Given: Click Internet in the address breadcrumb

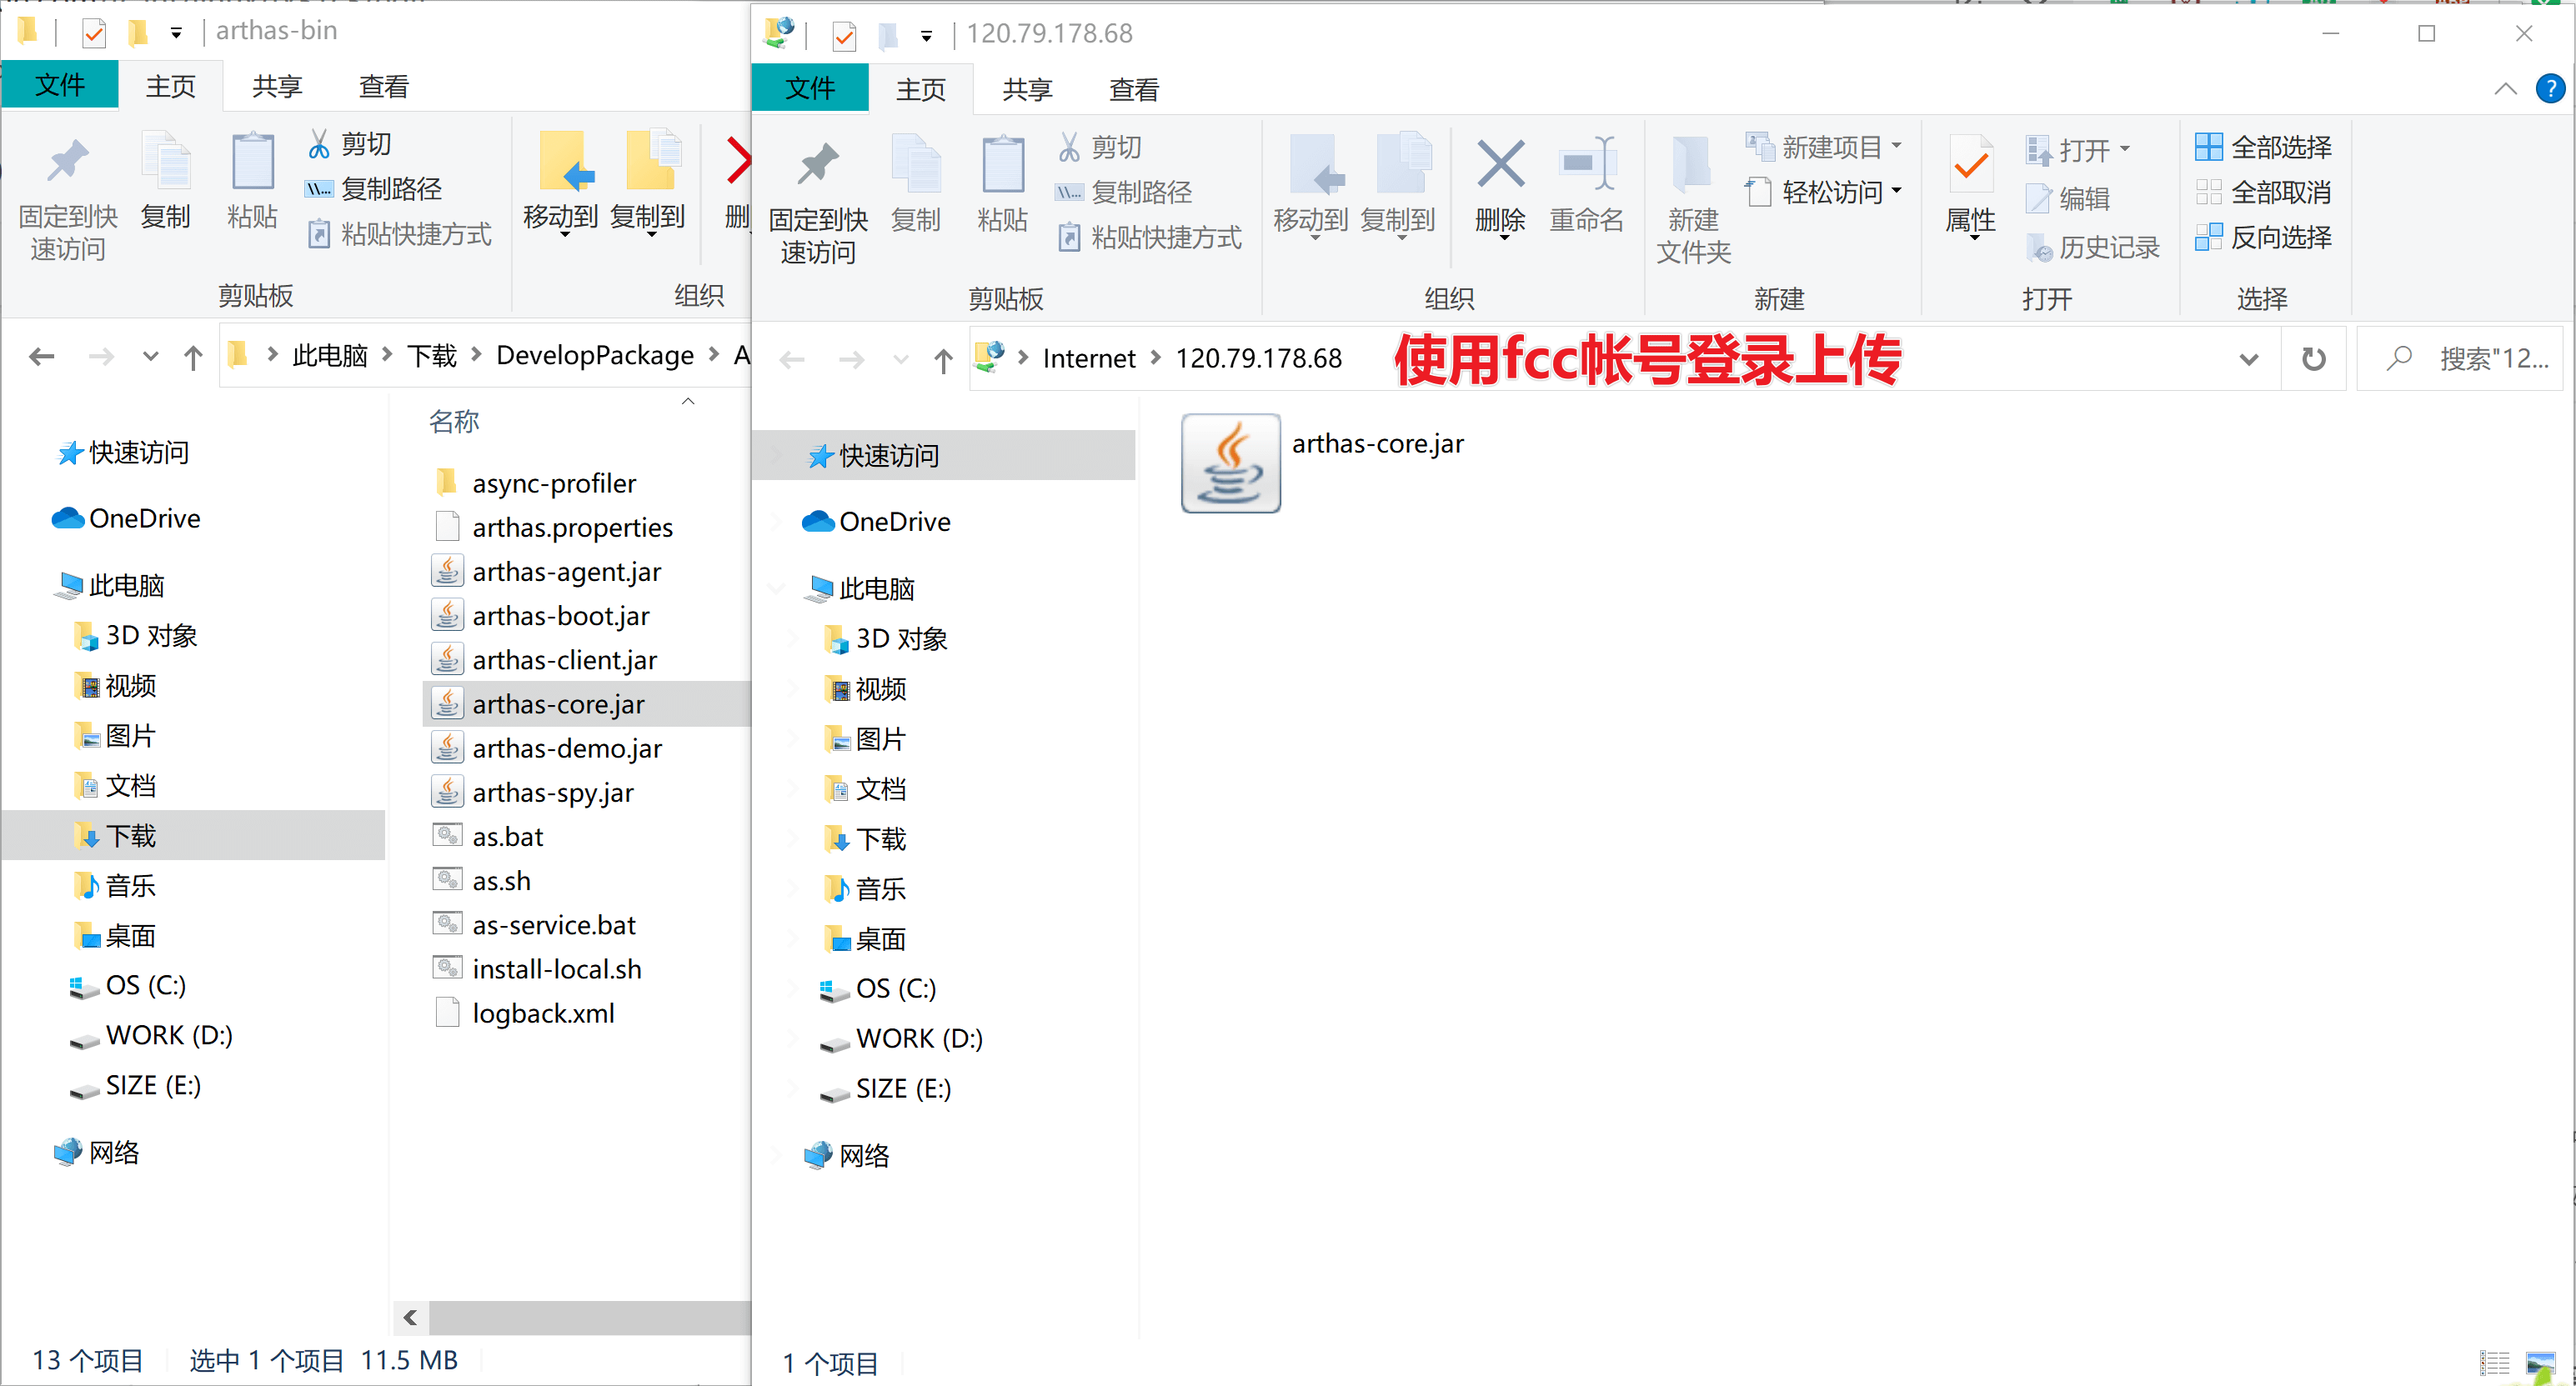Looking at the screenshot, I should pyautogui.click(x=1088, y=359).
